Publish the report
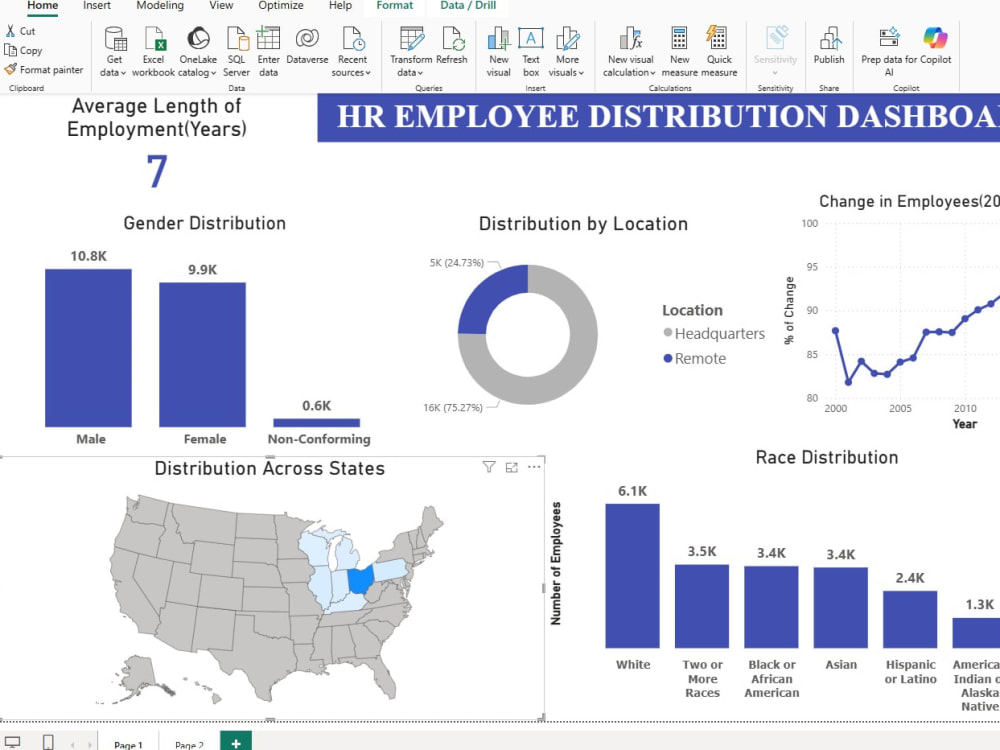The image size is (1000, 750). click(829, 45)
